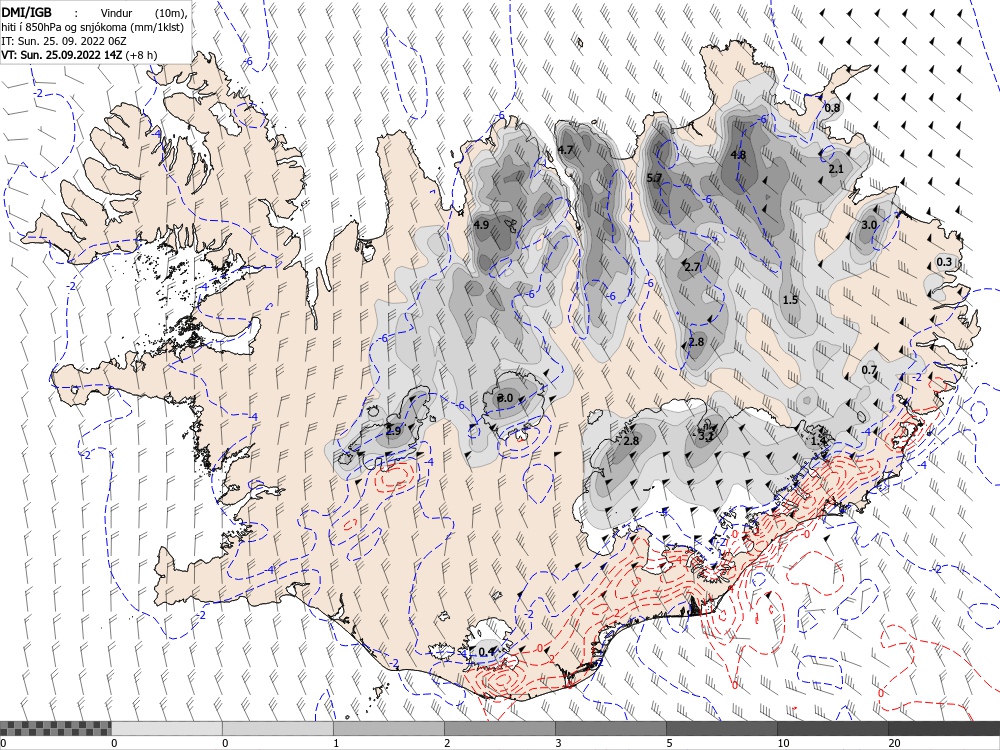Click the 'hiti í 850hPa og snjókoma' line

click(92, 27)
